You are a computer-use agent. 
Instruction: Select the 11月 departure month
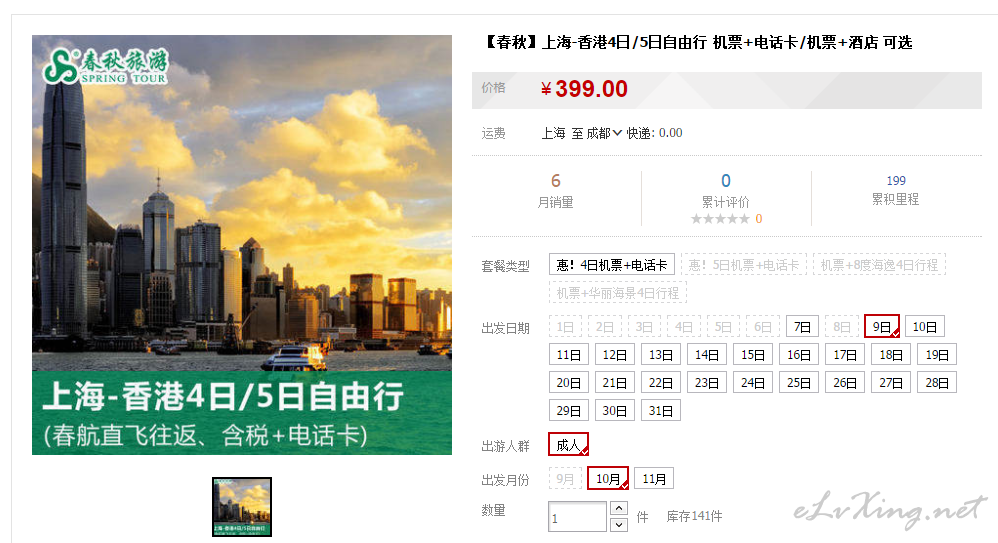(x=654, y=479)
